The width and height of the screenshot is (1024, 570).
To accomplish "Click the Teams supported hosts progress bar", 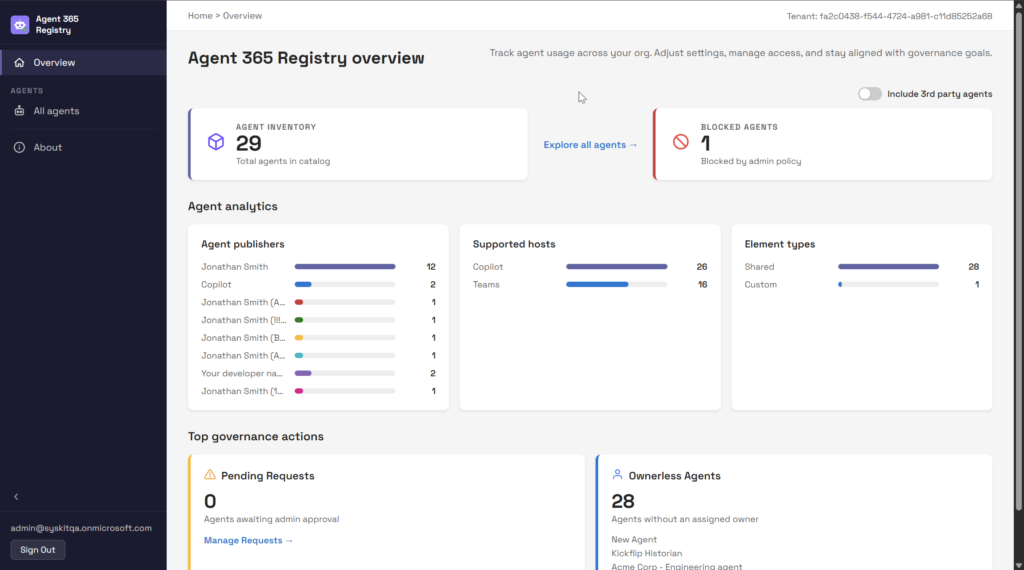I will click(x=616, y=285).
